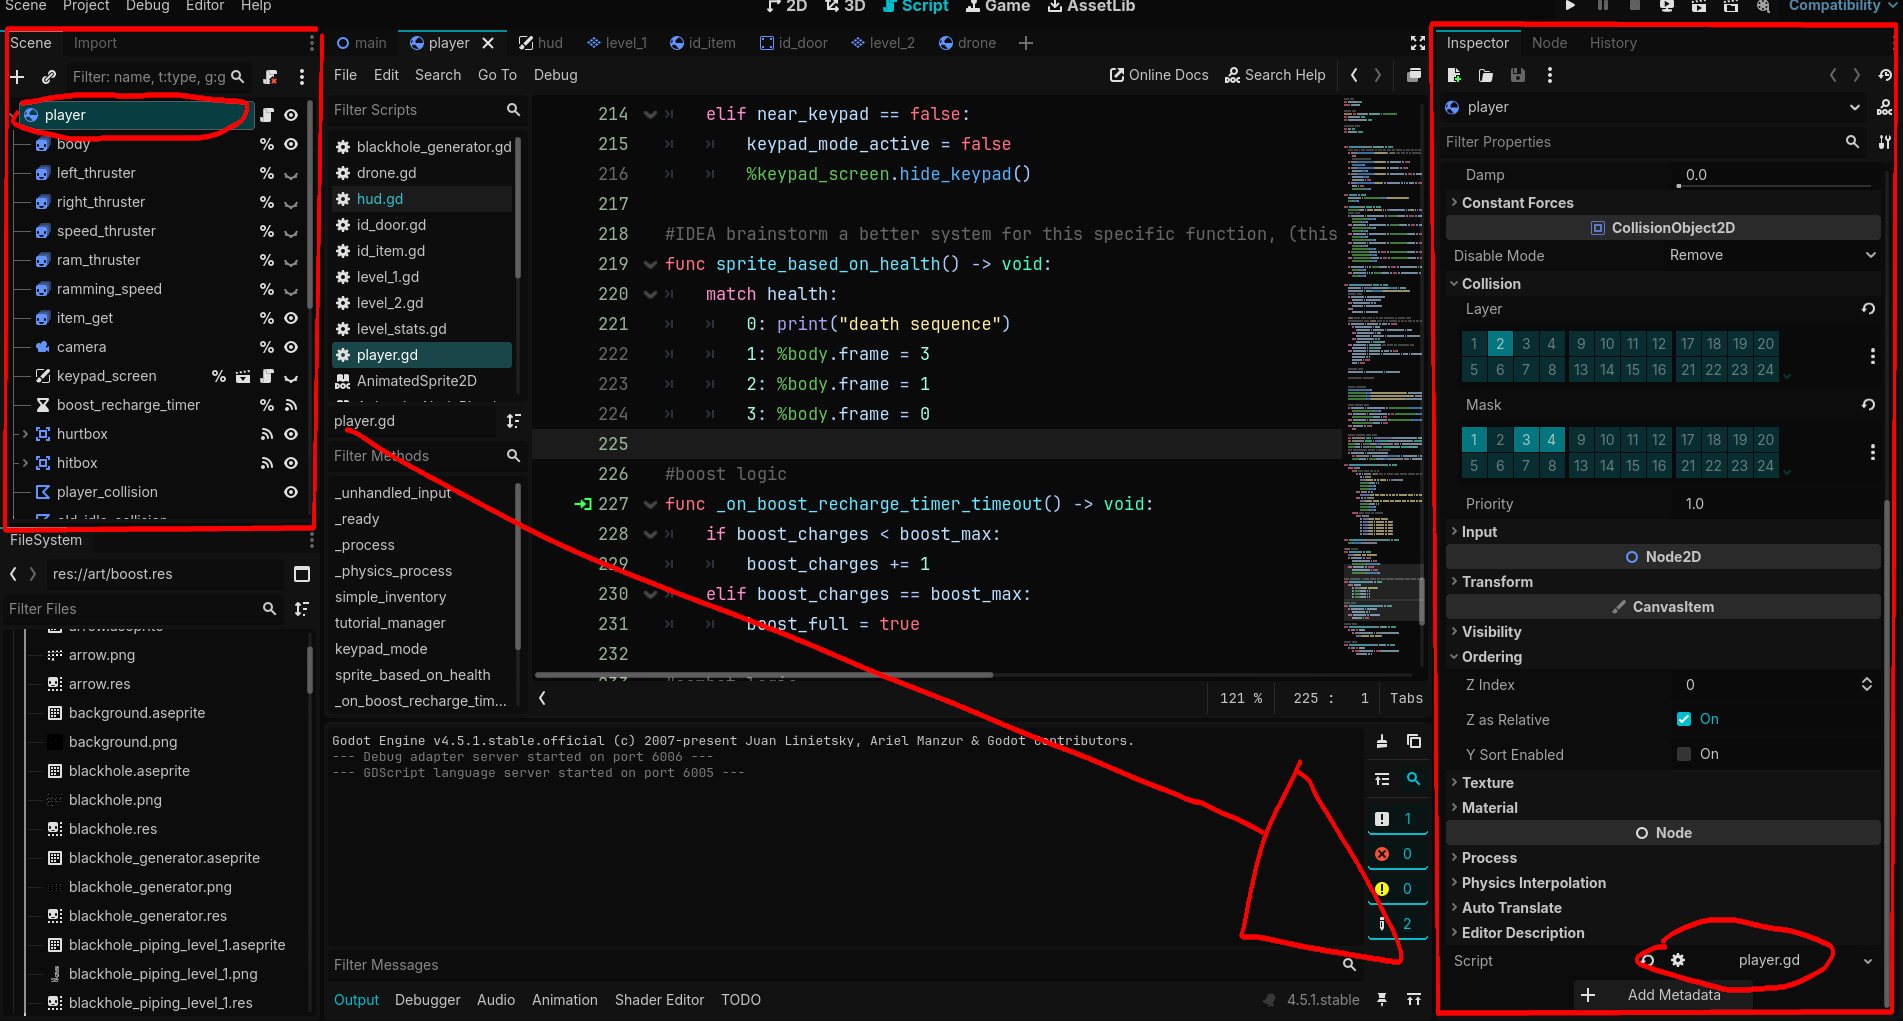
Task: Hide the camera node visibility eye
Action: [291, 347]
